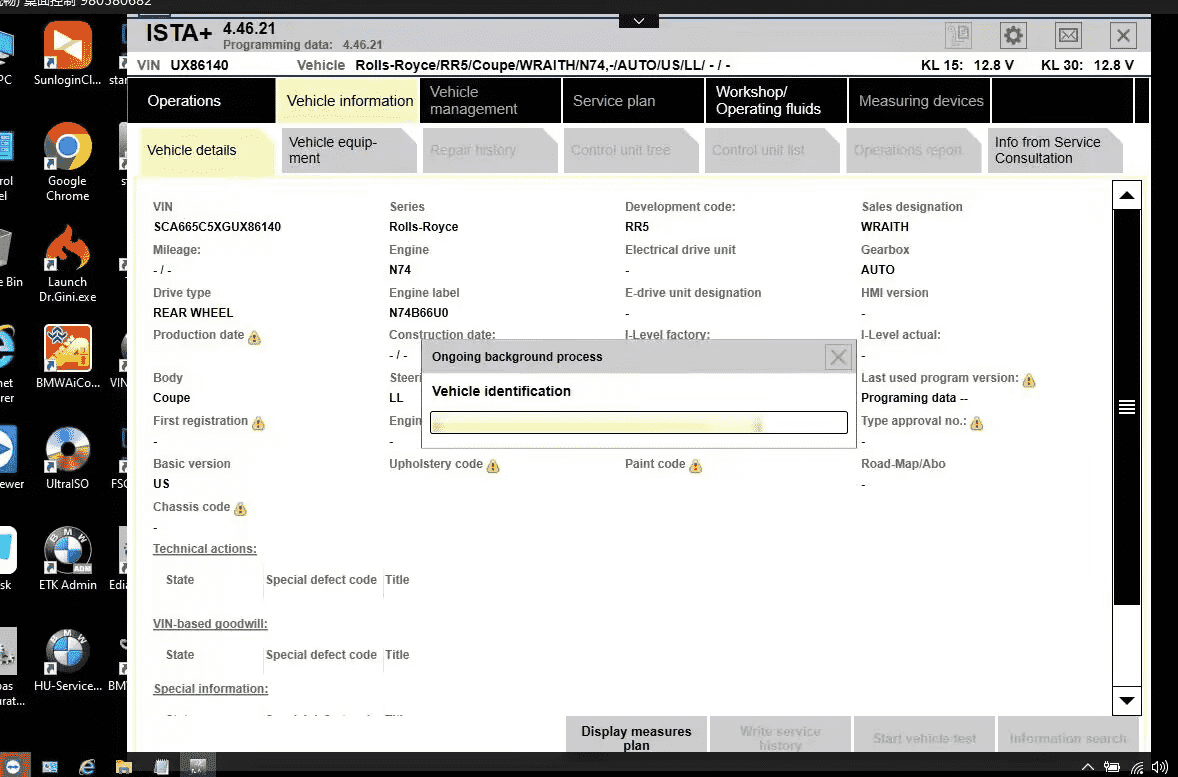Click the network tray icon
The height and width of the screenshot is (777, 1178).
click(x=1137, y=767)
